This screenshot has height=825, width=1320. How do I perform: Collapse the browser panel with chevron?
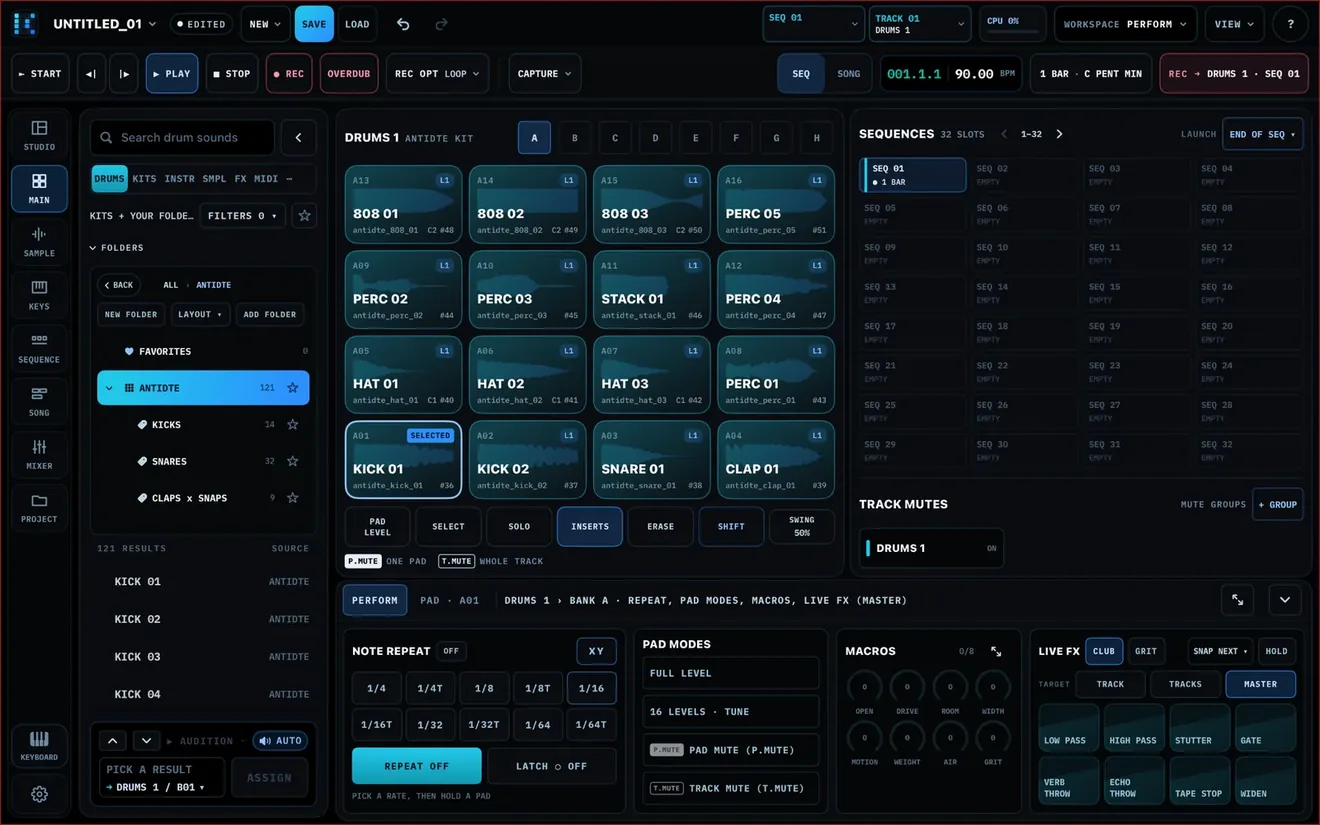(298, 137)
